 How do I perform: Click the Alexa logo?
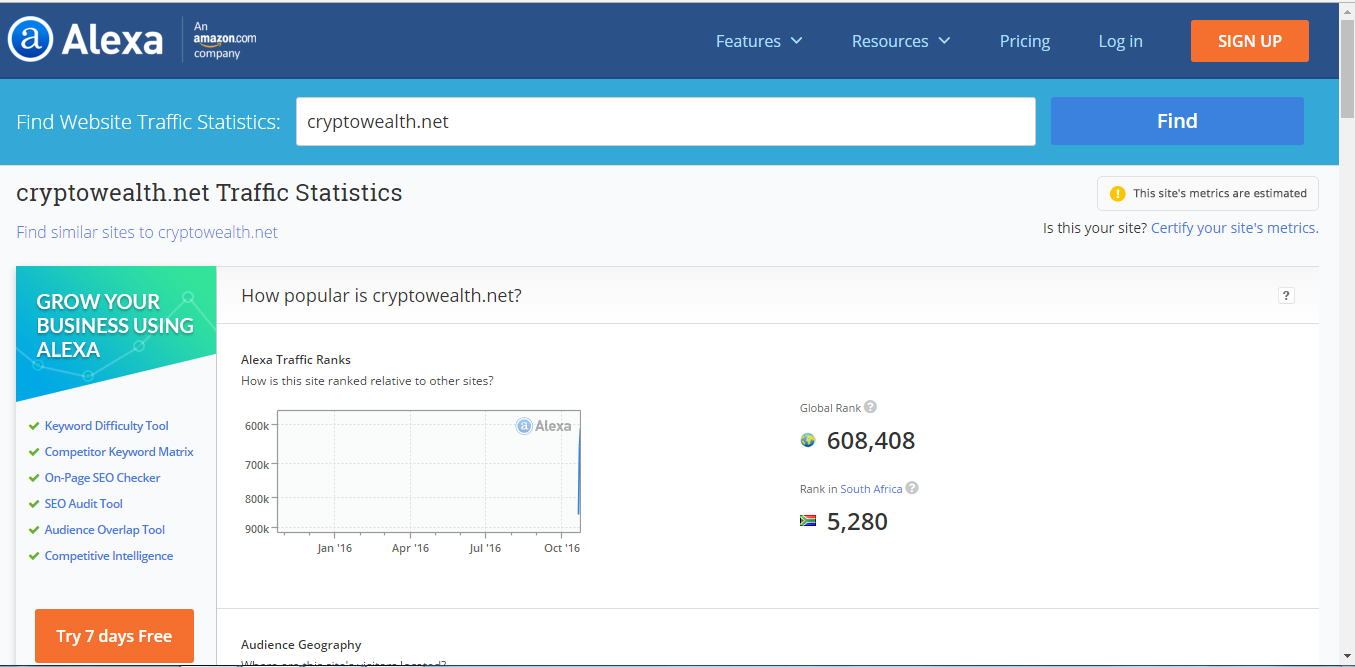click(x=85, y=39)
